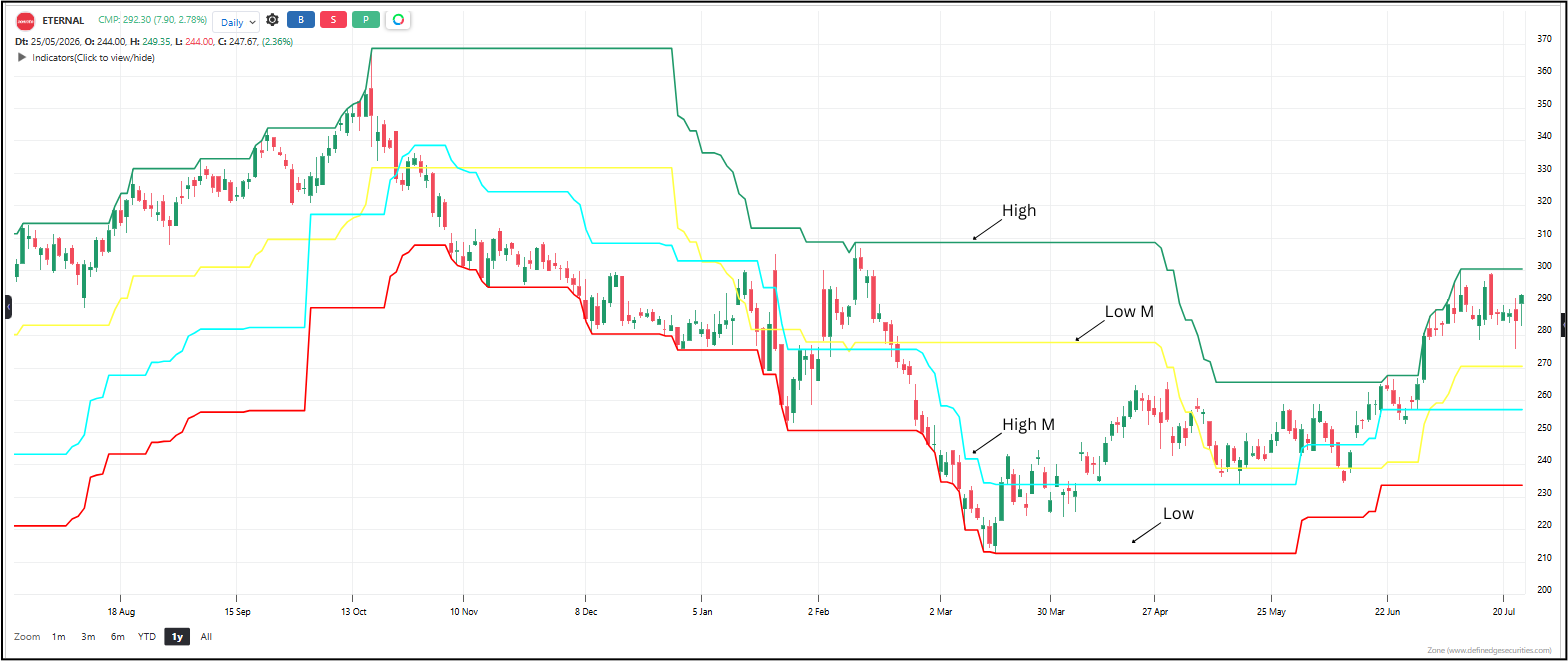The height and width of the screenshot is (661, 1568).
Task: Open the definedgesecurities.com zone link
Action: pyautogui.click(x=1490, y=651)
